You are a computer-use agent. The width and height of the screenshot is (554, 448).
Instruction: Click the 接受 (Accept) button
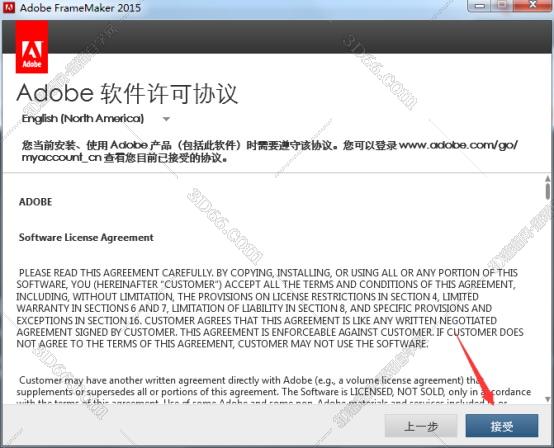[x=502, y=426]
